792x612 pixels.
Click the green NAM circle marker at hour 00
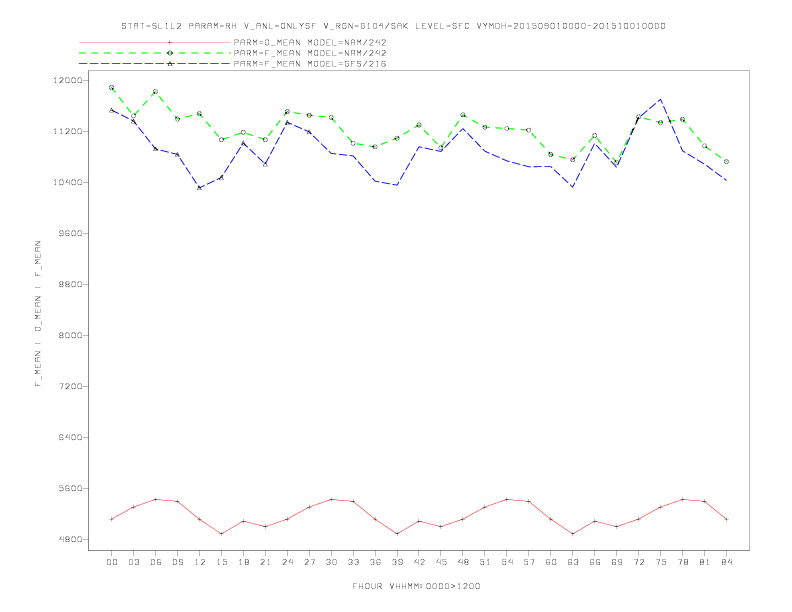[112, 87]
